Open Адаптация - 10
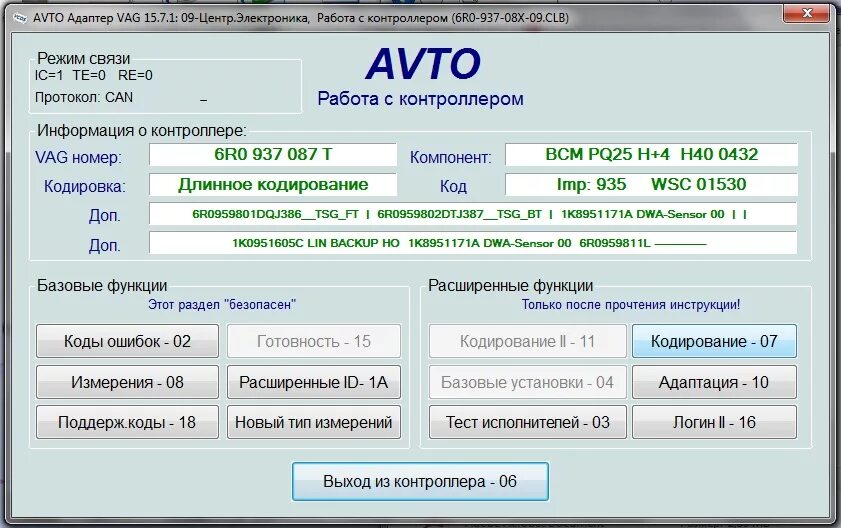This screenshot has width=841, height=528. (714, 382)
